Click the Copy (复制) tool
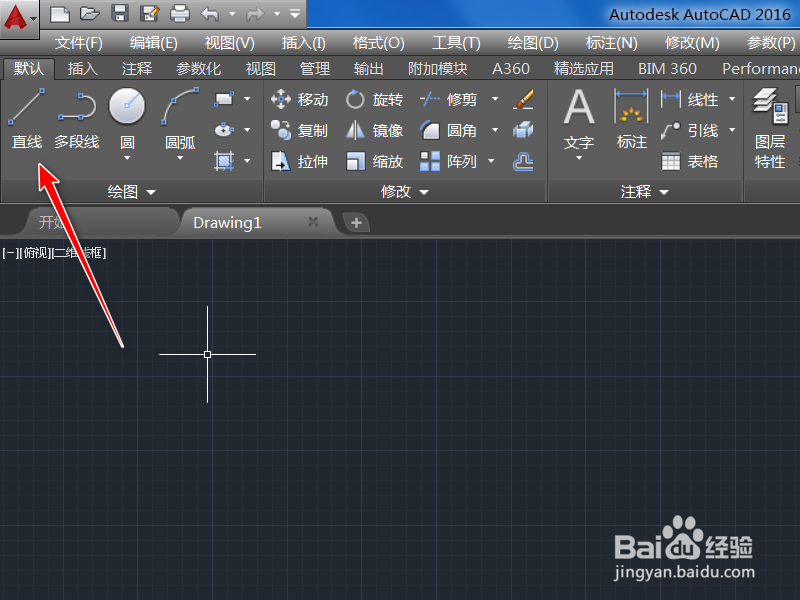800x600 pixels. [x=299, y=131]
